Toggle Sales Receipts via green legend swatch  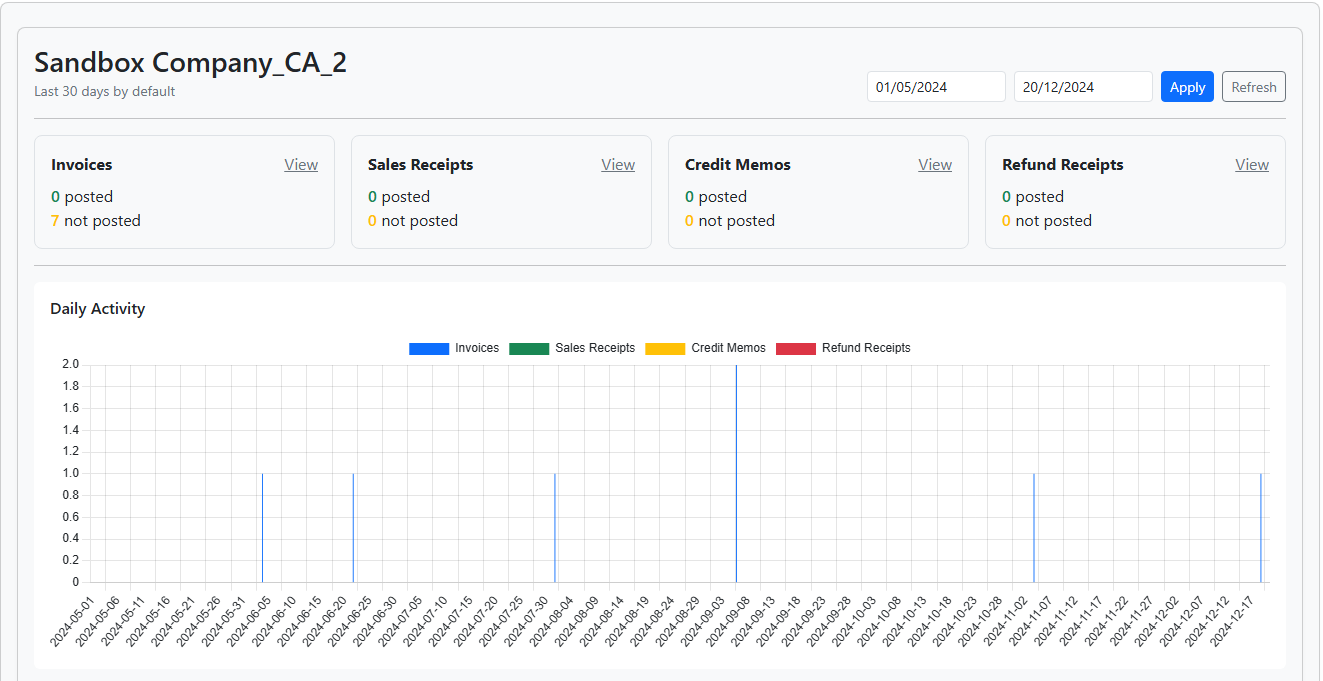point(529,348)
